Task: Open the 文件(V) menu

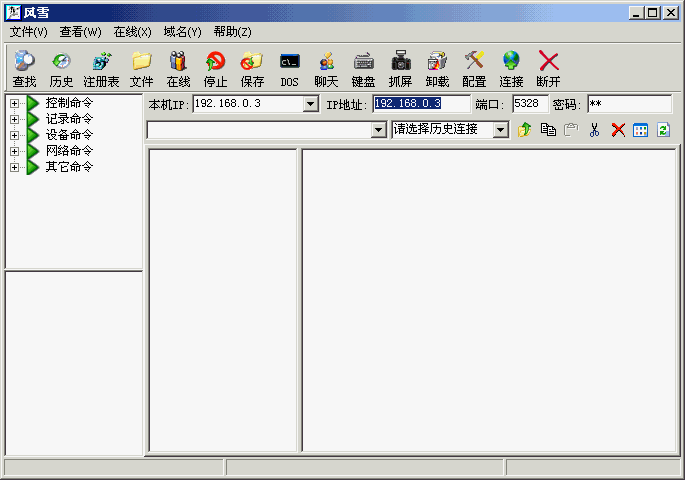Action: 29,32
